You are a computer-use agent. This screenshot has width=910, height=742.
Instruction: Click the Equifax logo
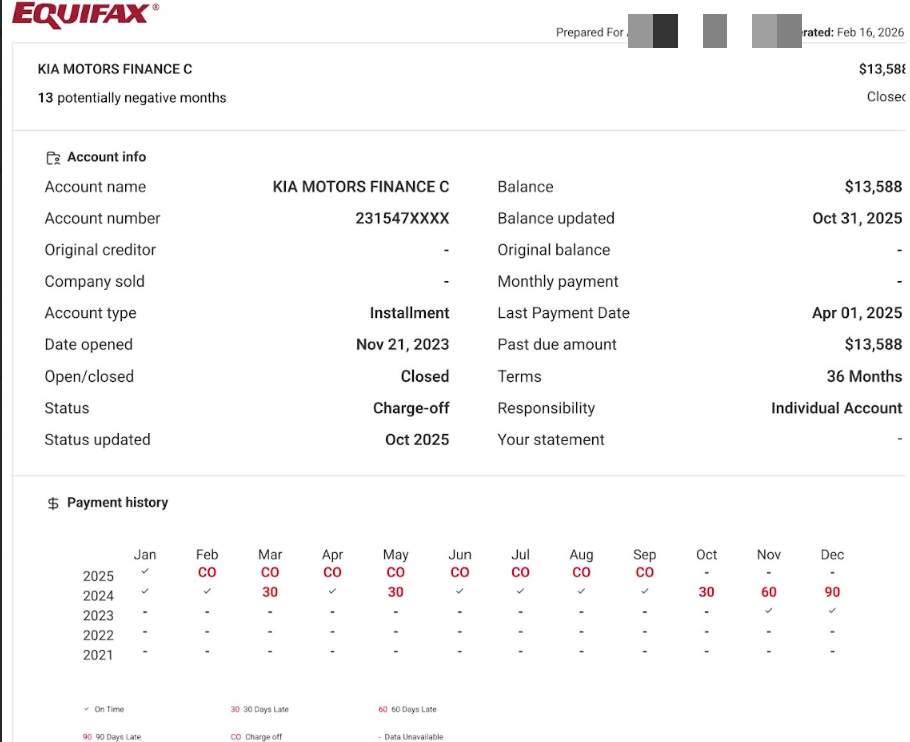85,15
